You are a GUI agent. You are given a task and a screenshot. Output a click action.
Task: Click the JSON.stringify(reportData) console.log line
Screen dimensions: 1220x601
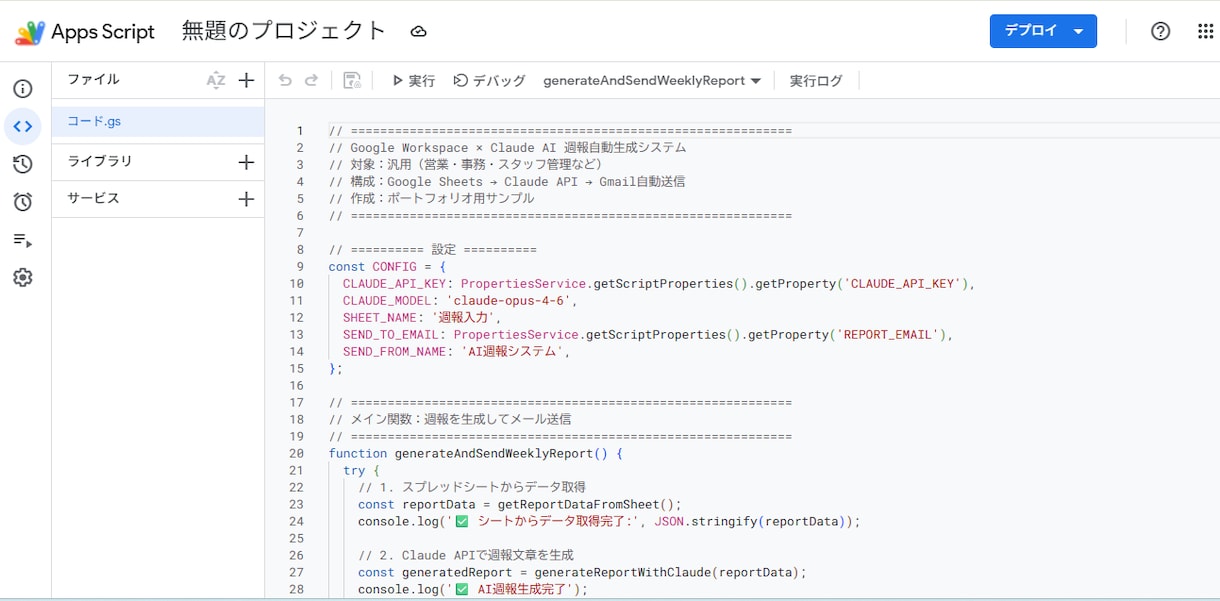[609, 522]
